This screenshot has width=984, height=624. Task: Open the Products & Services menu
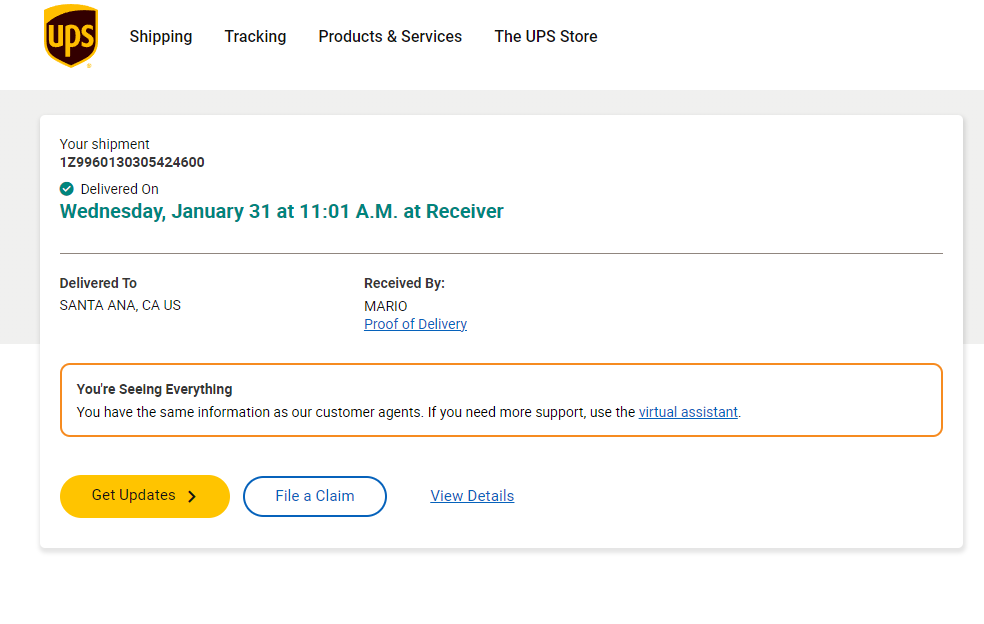(x=390, y=36)
